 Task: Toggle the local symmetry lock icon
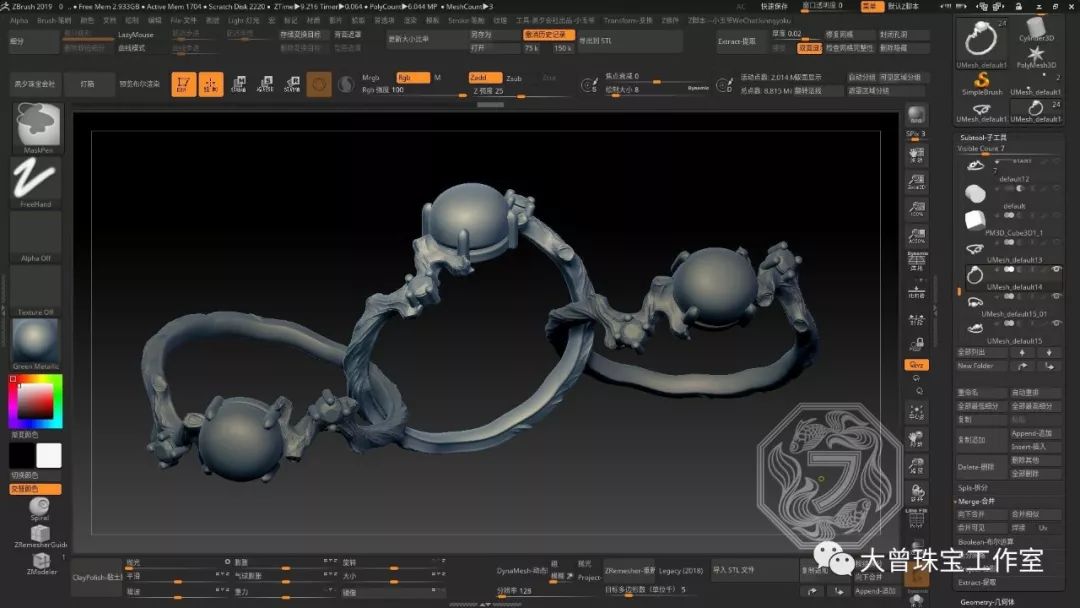916,344
